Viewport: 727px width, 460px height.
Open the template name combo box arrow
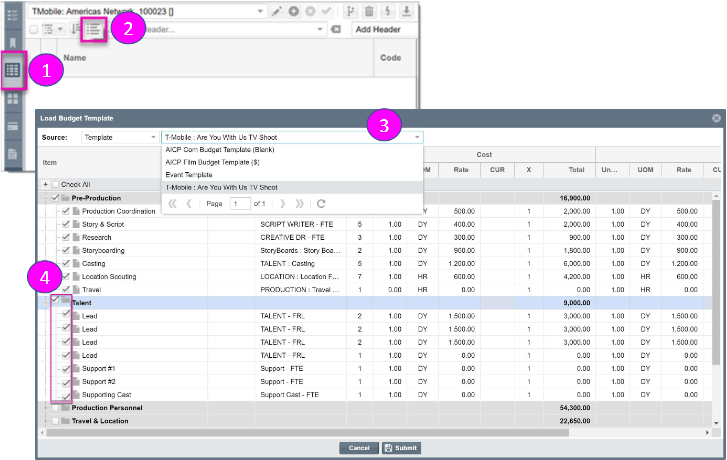[417, 137]
